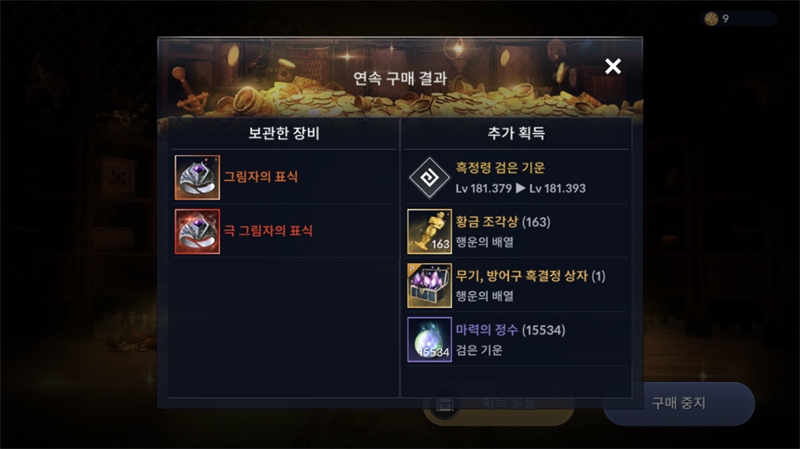Click the Lv 181.393 level text

pos(557,188)
